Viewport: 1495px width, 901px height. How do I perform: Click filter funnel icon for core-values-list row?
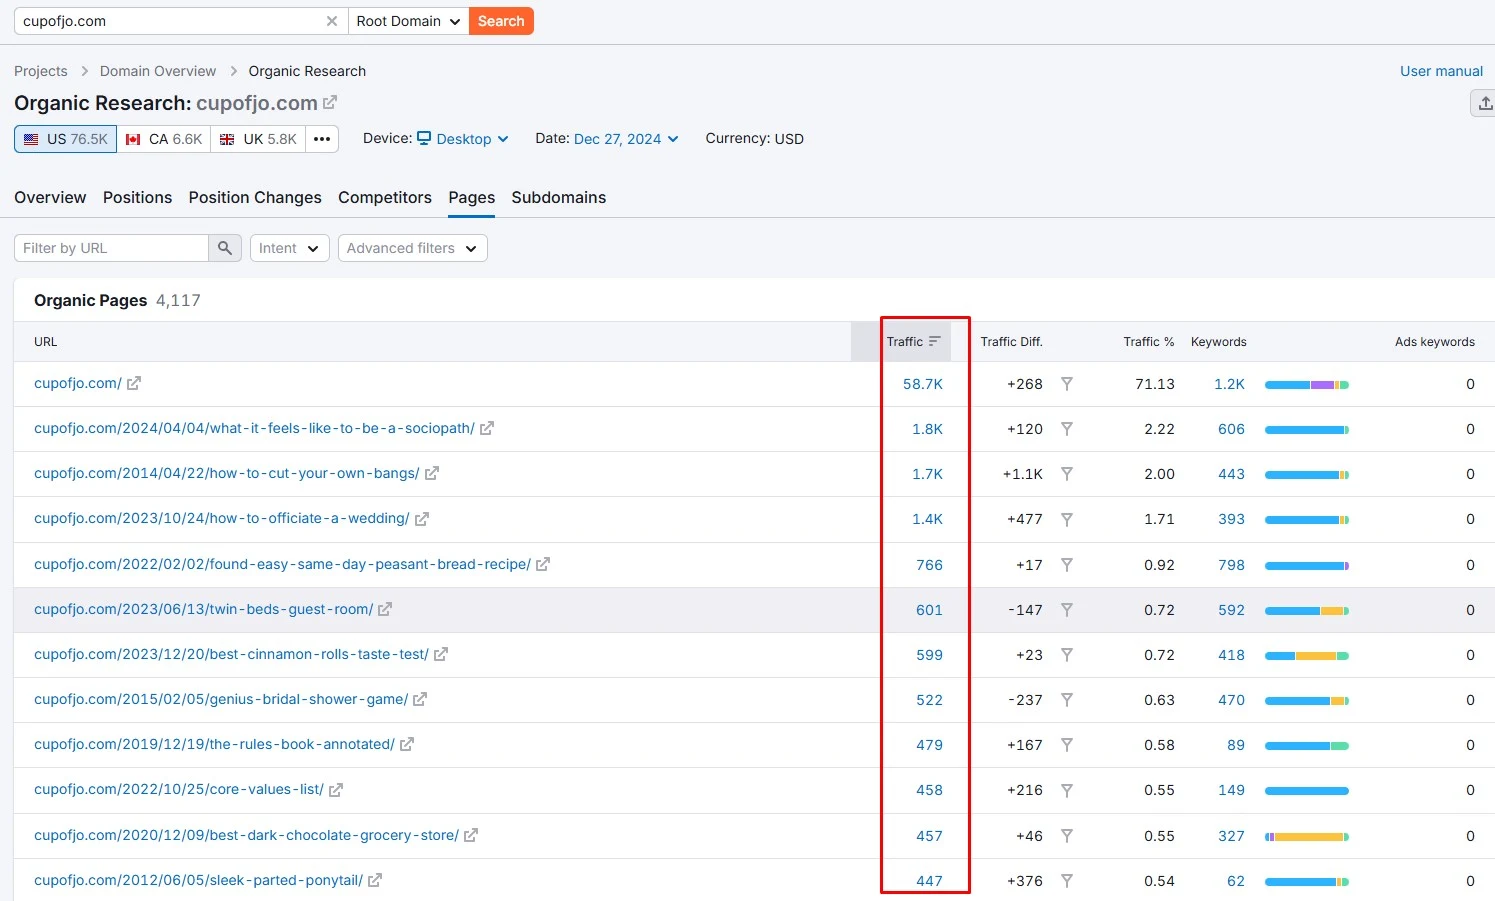(x=1067, y=790)
